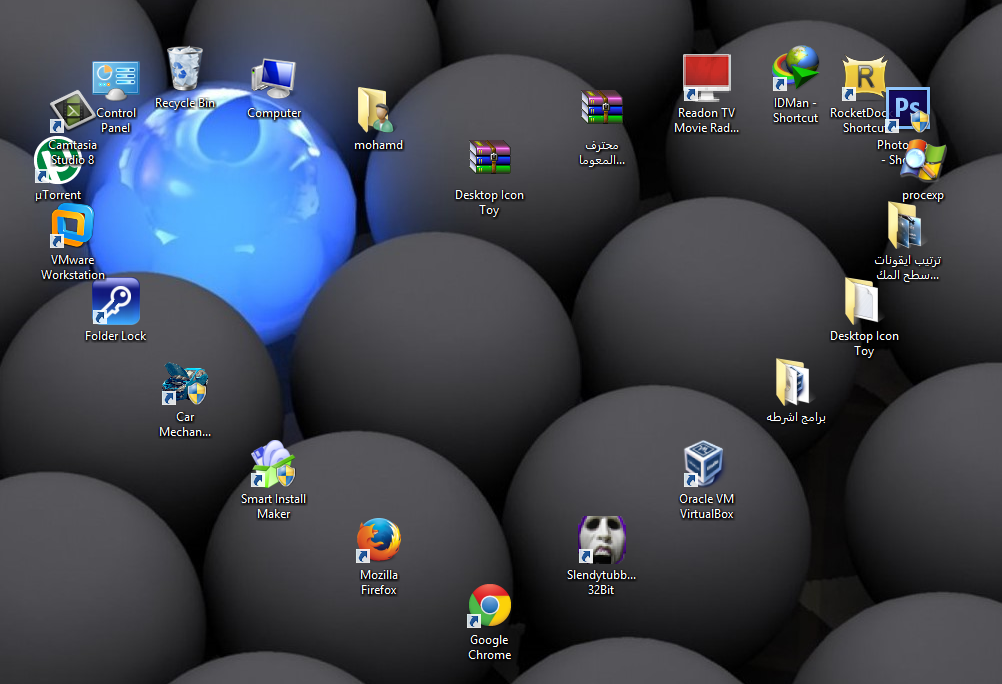This screenshot has height=684, width=1002.
Task: Click the Oracle VM VirtualBox shortcut
Action: point(703,464)
